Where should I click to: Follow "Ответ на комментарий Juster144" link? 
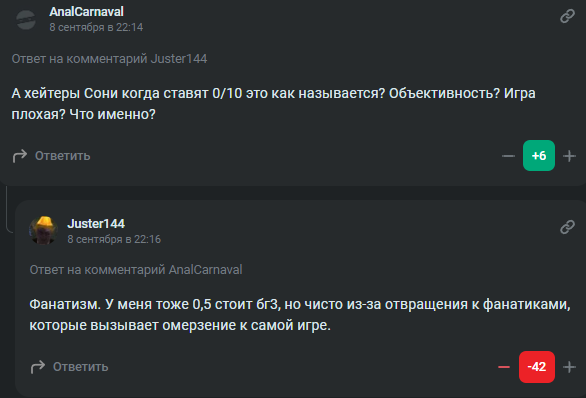tap(109, 59)
